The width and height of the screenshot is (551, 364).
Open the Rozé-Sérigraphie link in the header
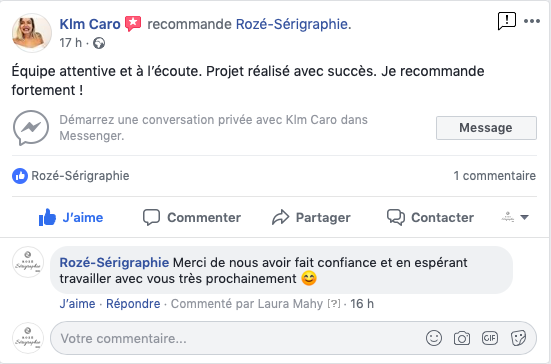tap(292, 24)
